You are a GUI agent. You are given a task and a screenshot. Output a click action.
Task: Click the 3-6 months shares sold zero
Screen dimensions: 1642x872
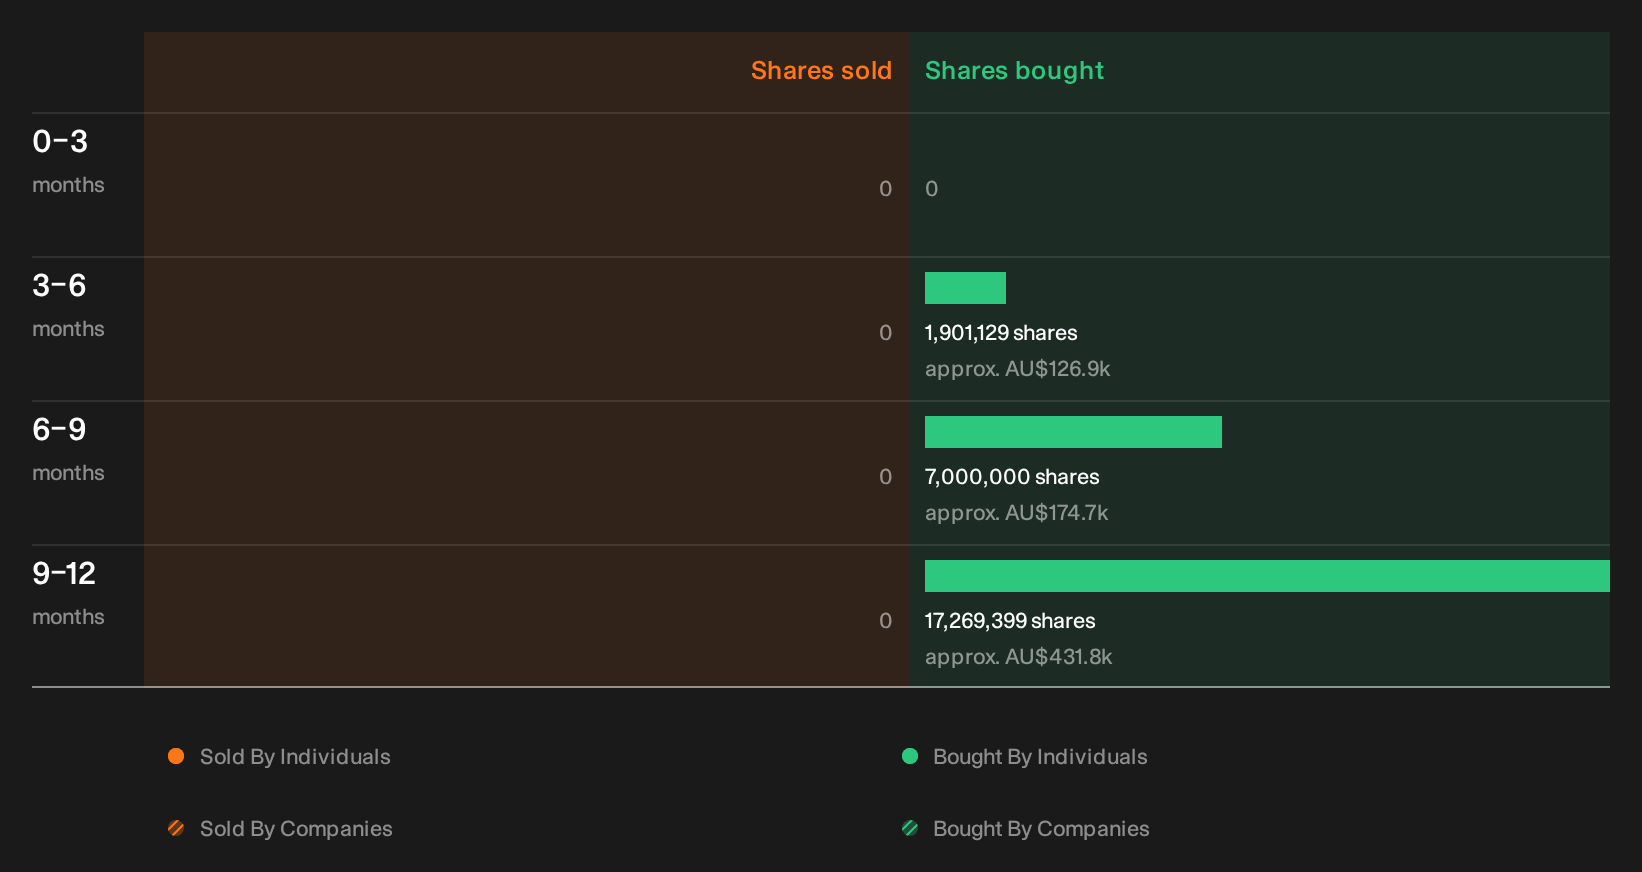886,333
